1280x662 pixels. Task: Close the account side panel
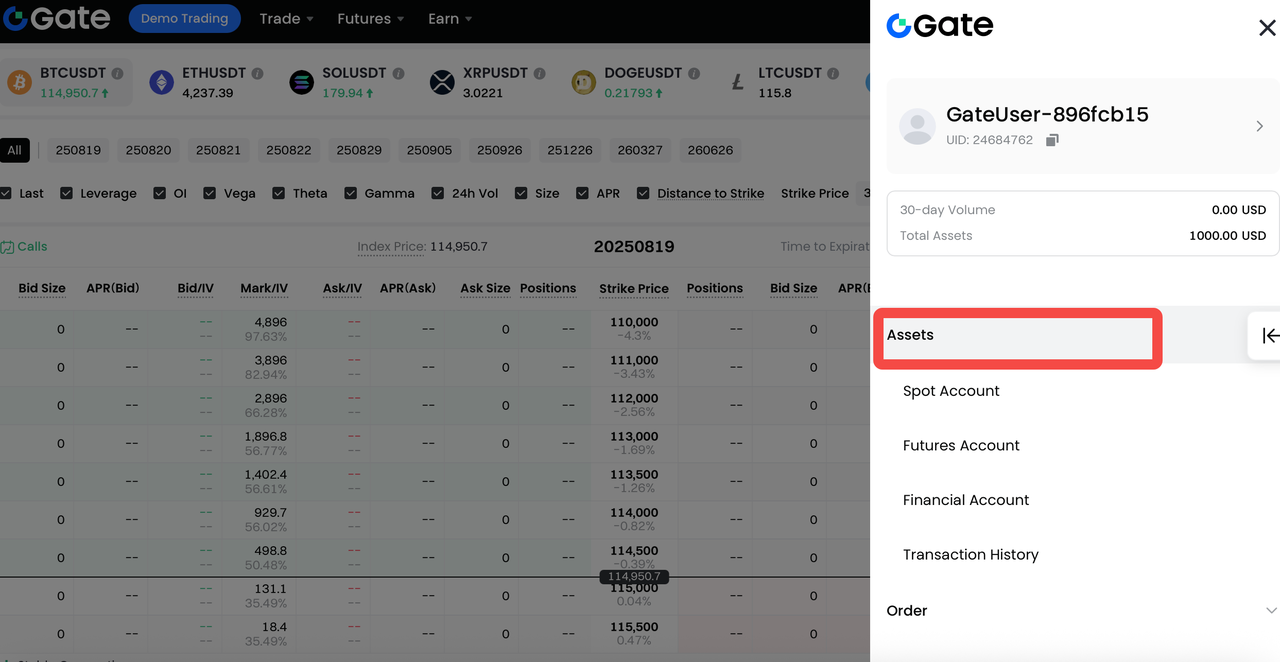(x=1266, y=28)
